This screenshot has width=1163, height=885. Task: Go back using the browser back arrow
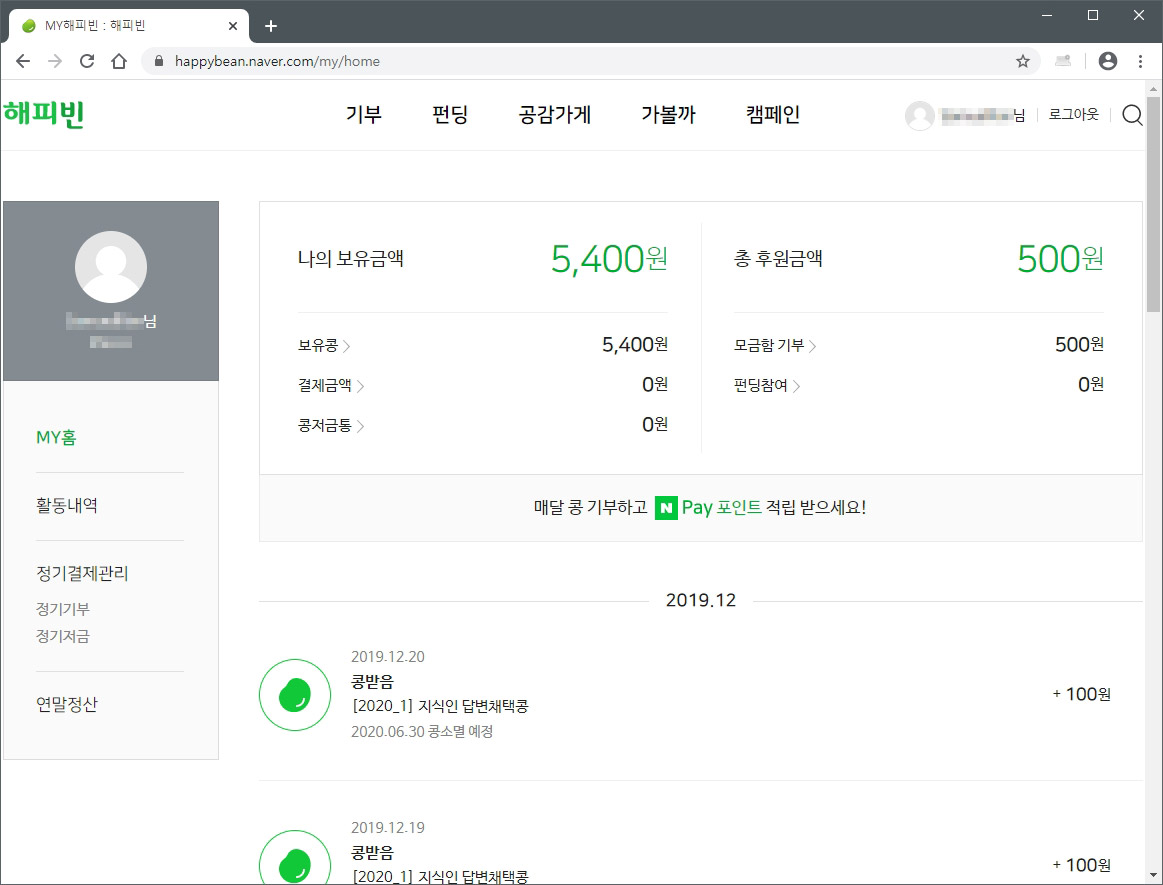coord(23,61)
